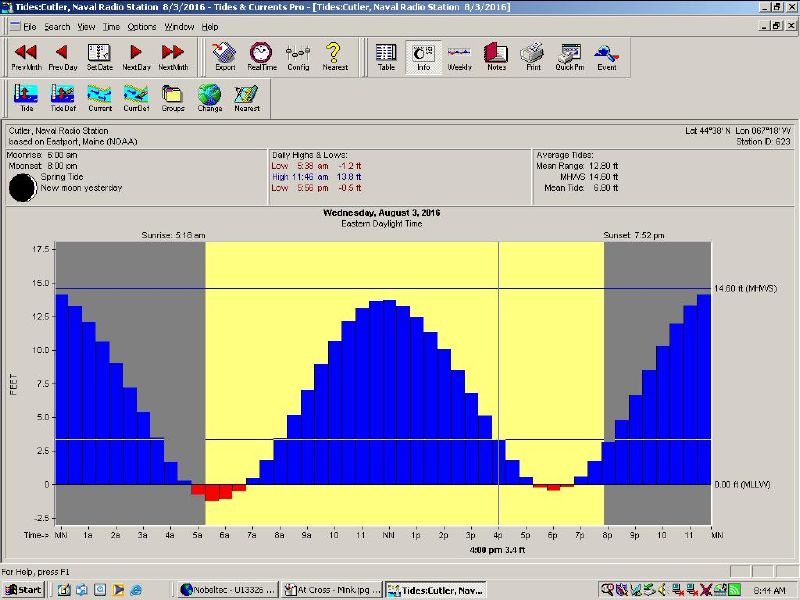Open Notes book icon
Viewport: 800px width, 600px height.
pyautogui.click(x=496, y=56)
